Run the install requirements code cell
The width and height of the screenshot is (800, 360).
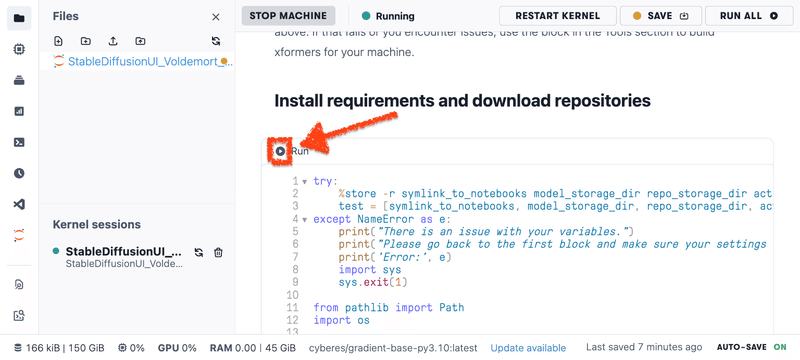(281, 151)
